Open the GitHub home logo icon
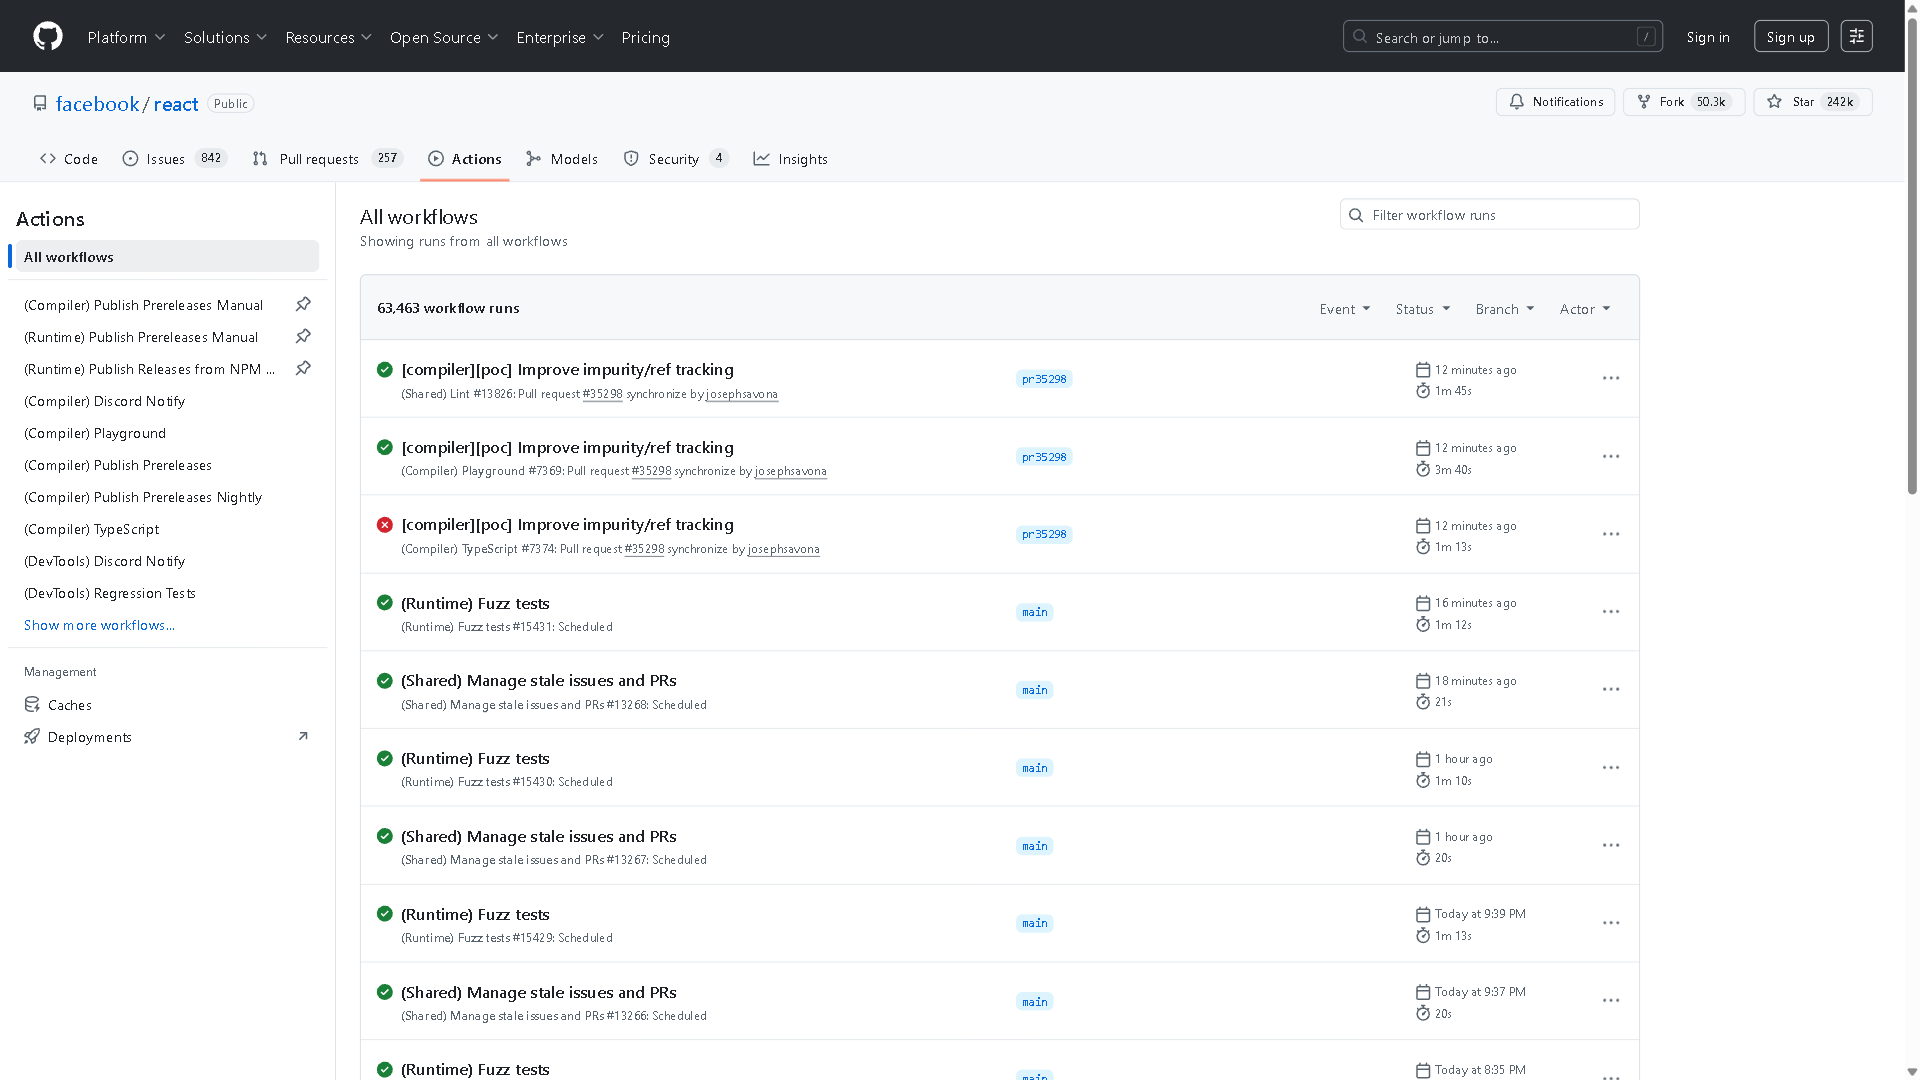Screen dimensions: 1920x1080 [47, 36]
